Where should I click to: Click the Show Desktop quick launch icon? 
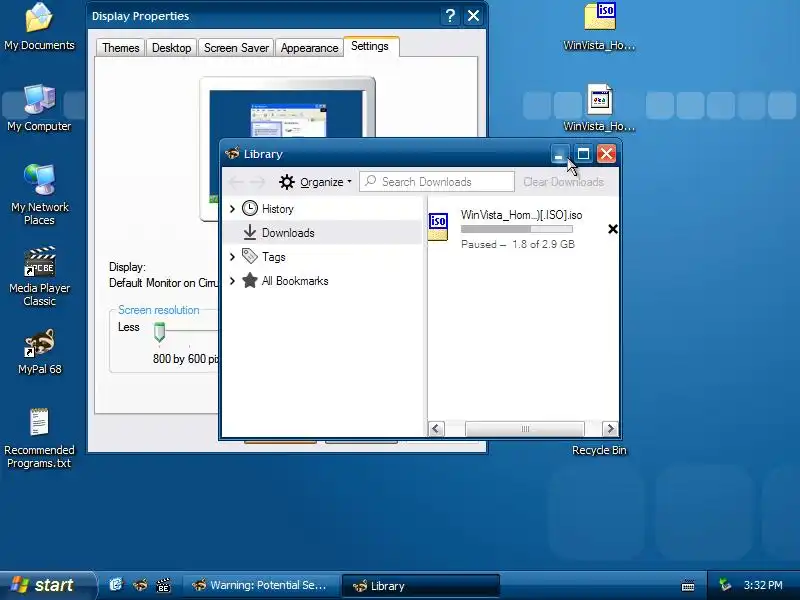(116, 585)
